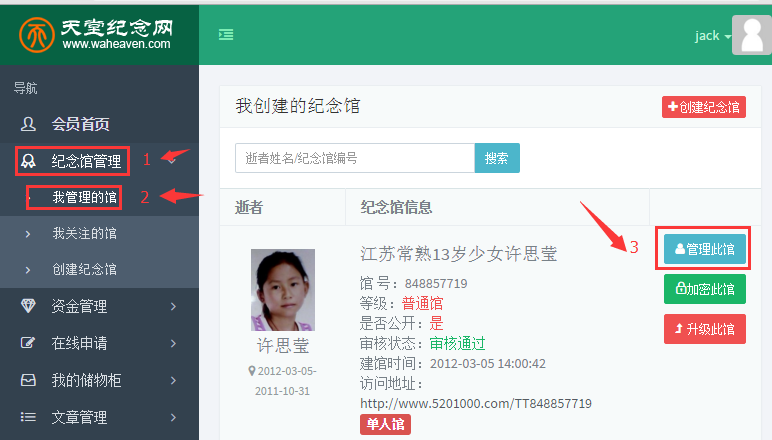Click the 资金管理 diamond icon
This screenshot has width=772, height=440.
(29, 306)
